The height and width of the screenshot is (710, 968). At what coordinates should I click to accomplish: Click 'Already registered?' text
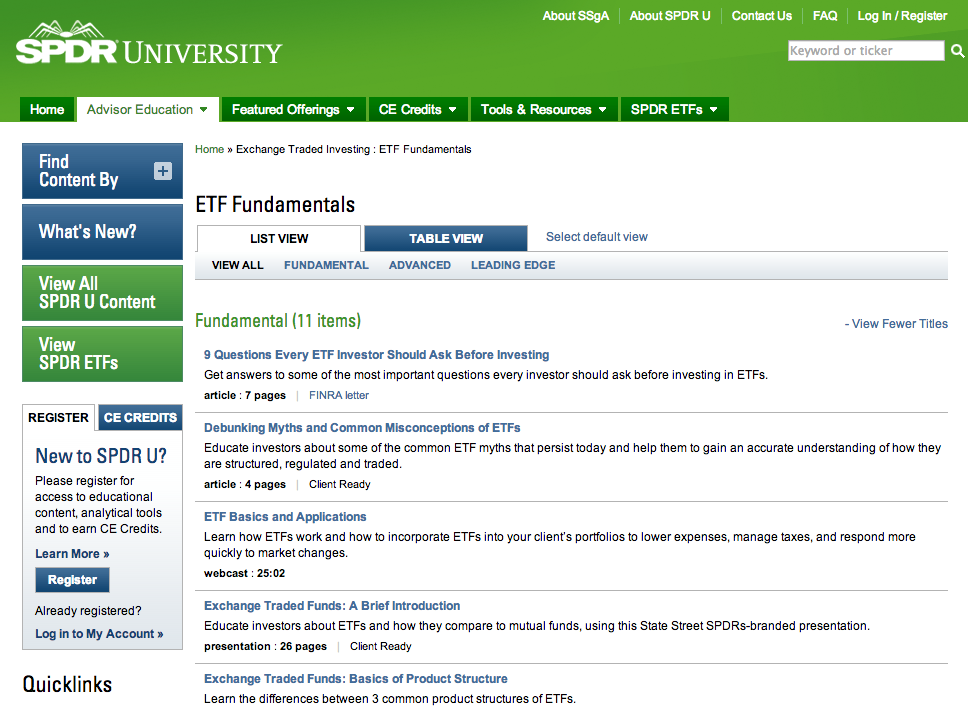coord(88,611)
